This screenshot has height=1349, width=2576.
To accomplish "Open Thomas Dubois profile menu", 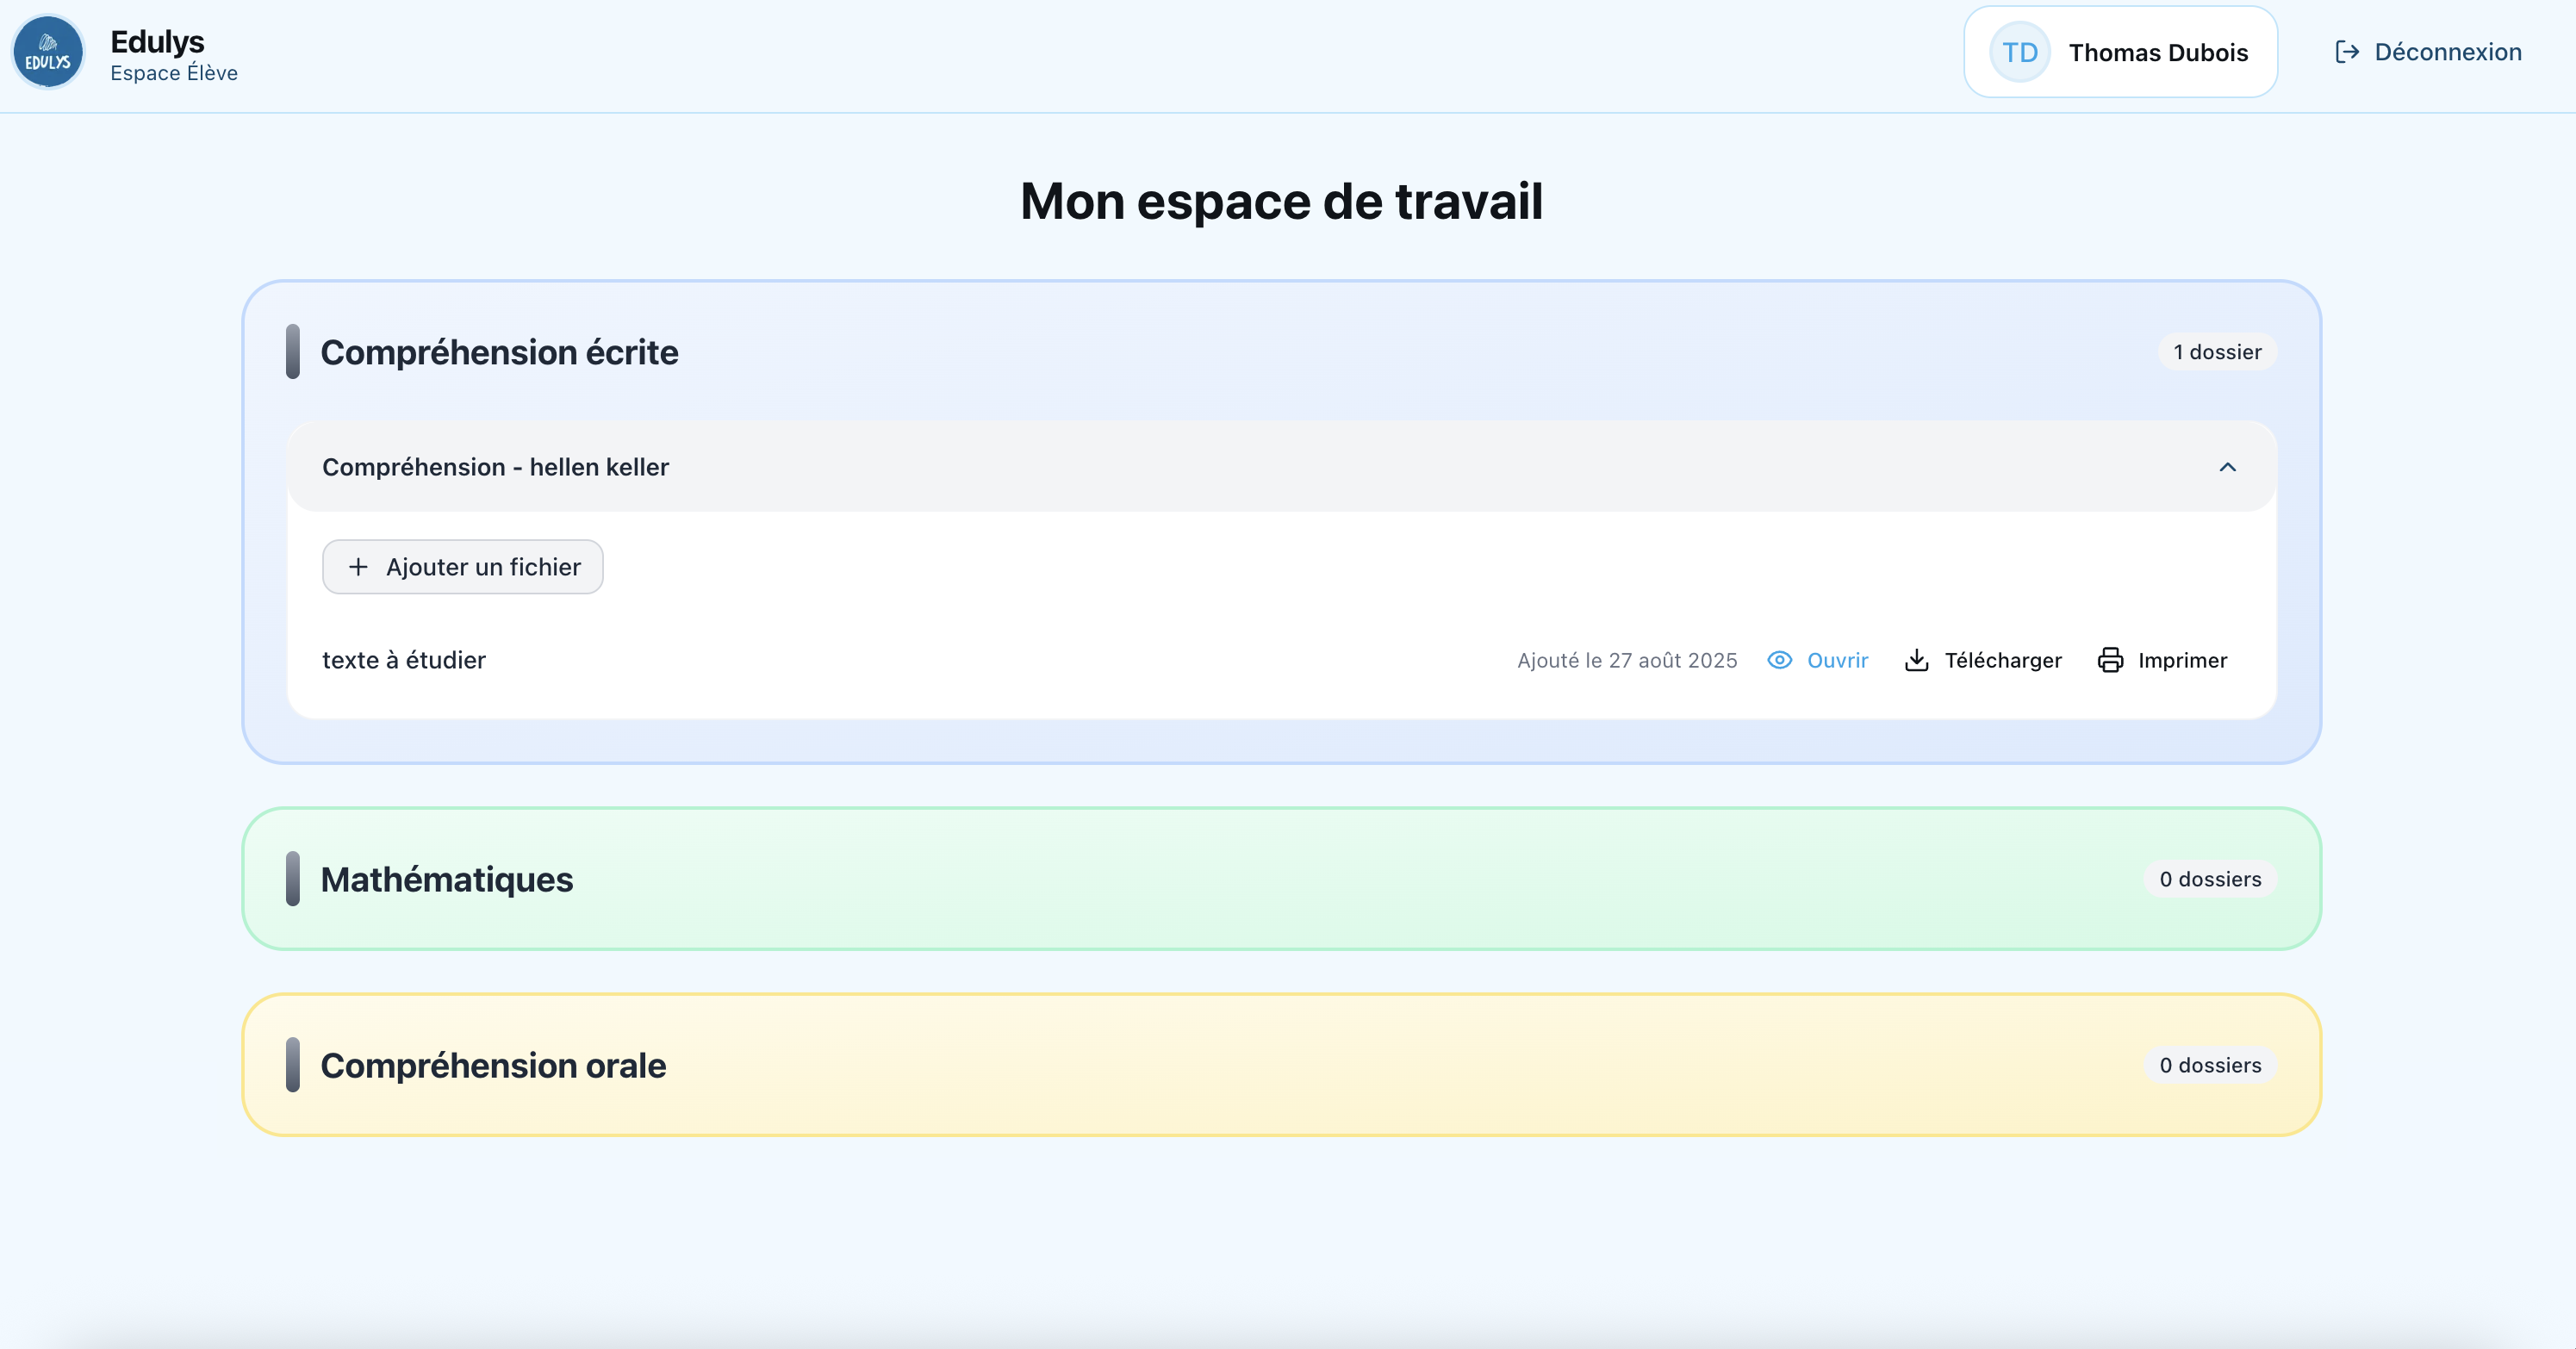I will (2157, 52).
